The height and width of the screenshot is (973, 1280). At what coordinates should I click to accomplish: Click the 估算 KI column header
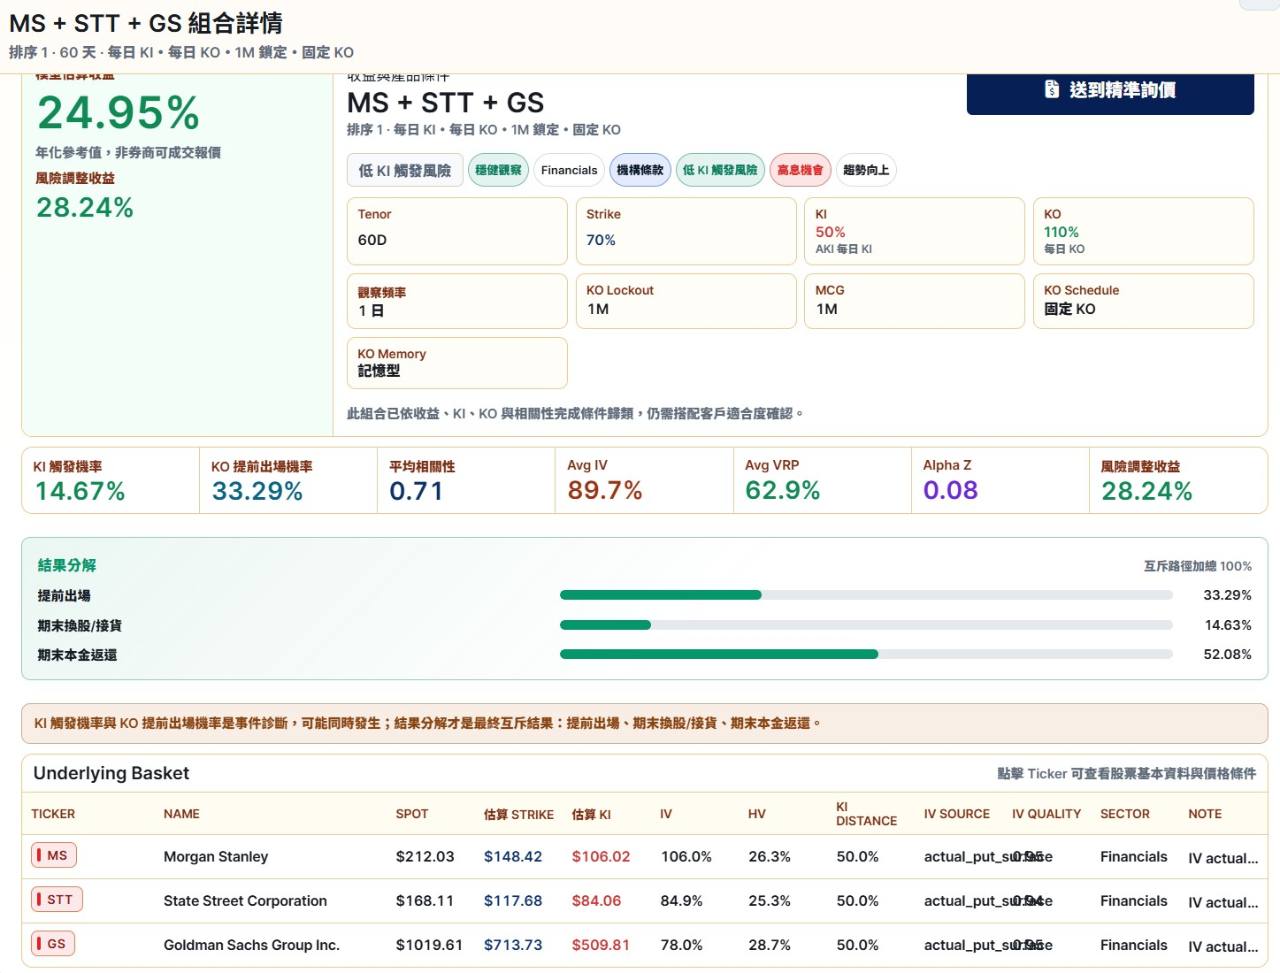tap(591, 814)
